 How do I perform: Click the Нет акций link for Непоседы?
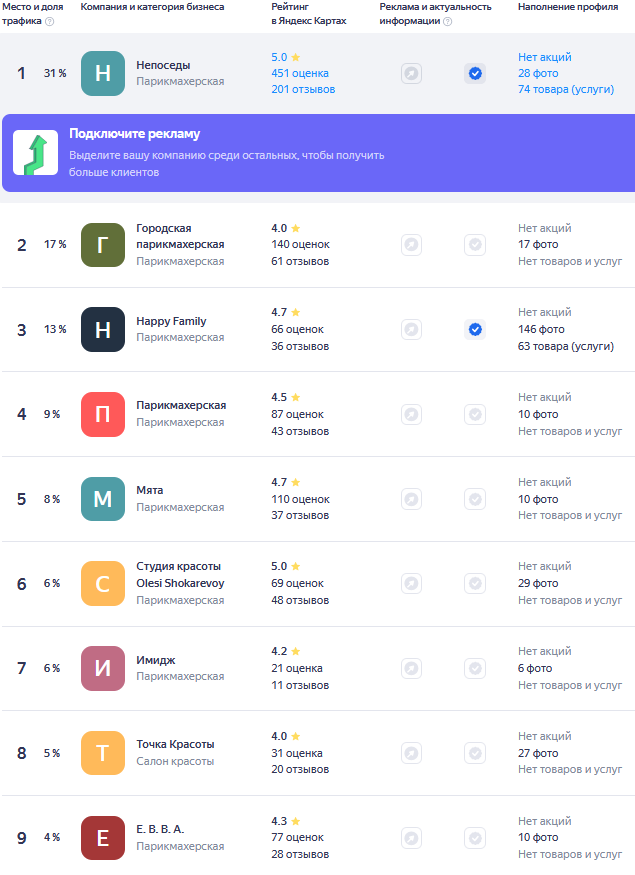pos(545,57)
